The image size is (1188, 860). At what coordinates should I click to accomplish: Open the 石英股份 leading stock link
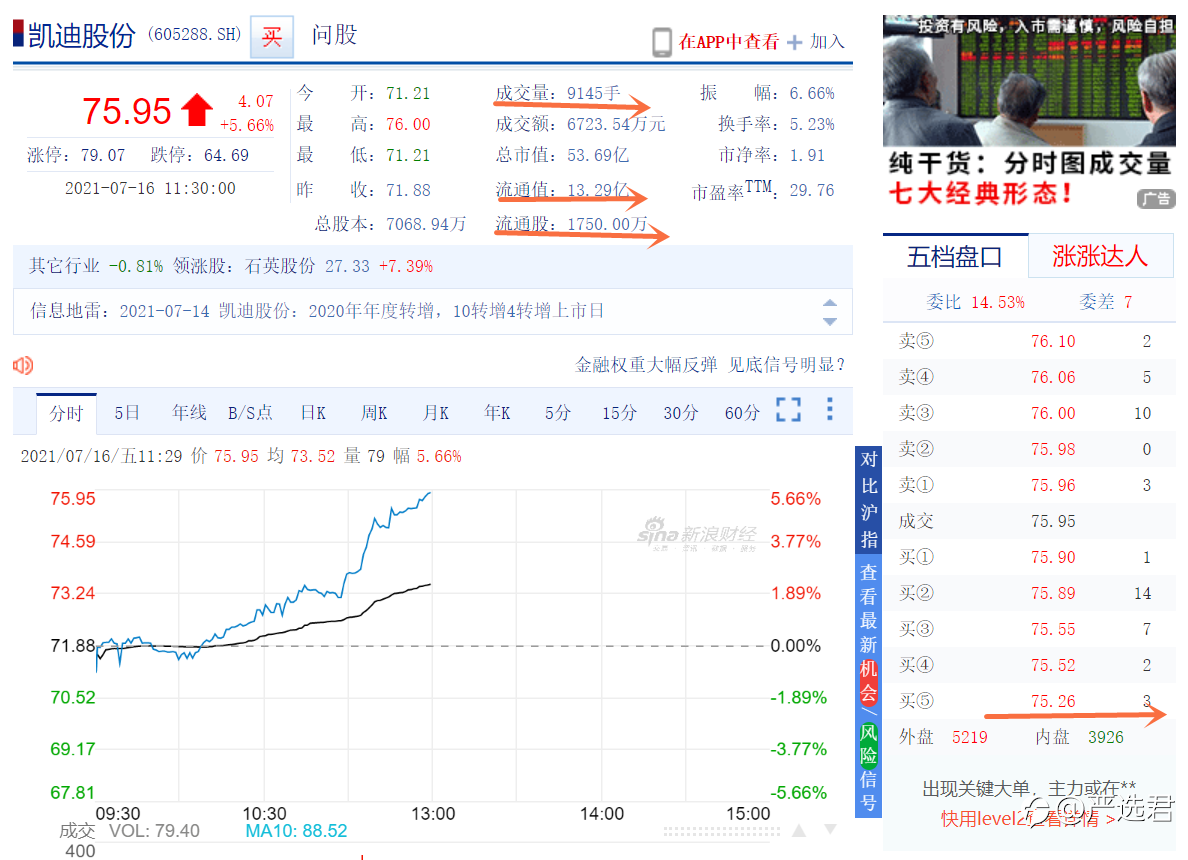click(280, 266)
